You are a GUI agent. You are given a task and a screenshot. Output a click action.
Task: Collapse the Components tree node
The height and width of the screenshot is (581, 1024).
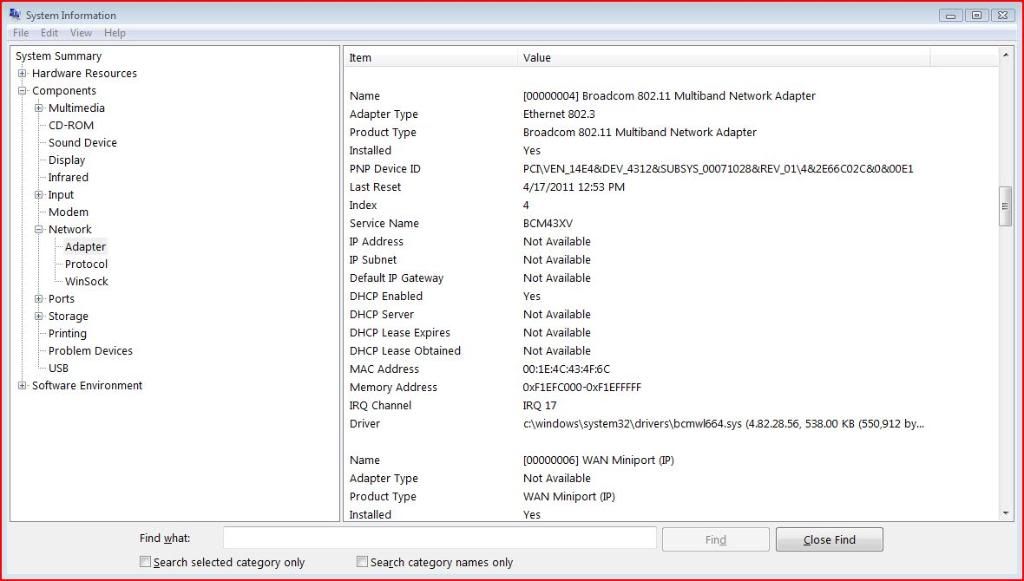click(x=22, y=91)
